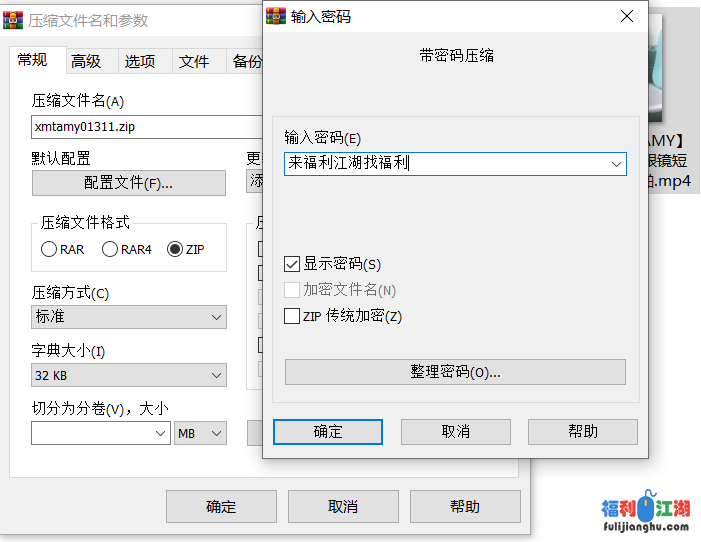Click the 整理密码 button

pyautogui.click(x=455, y=371)
